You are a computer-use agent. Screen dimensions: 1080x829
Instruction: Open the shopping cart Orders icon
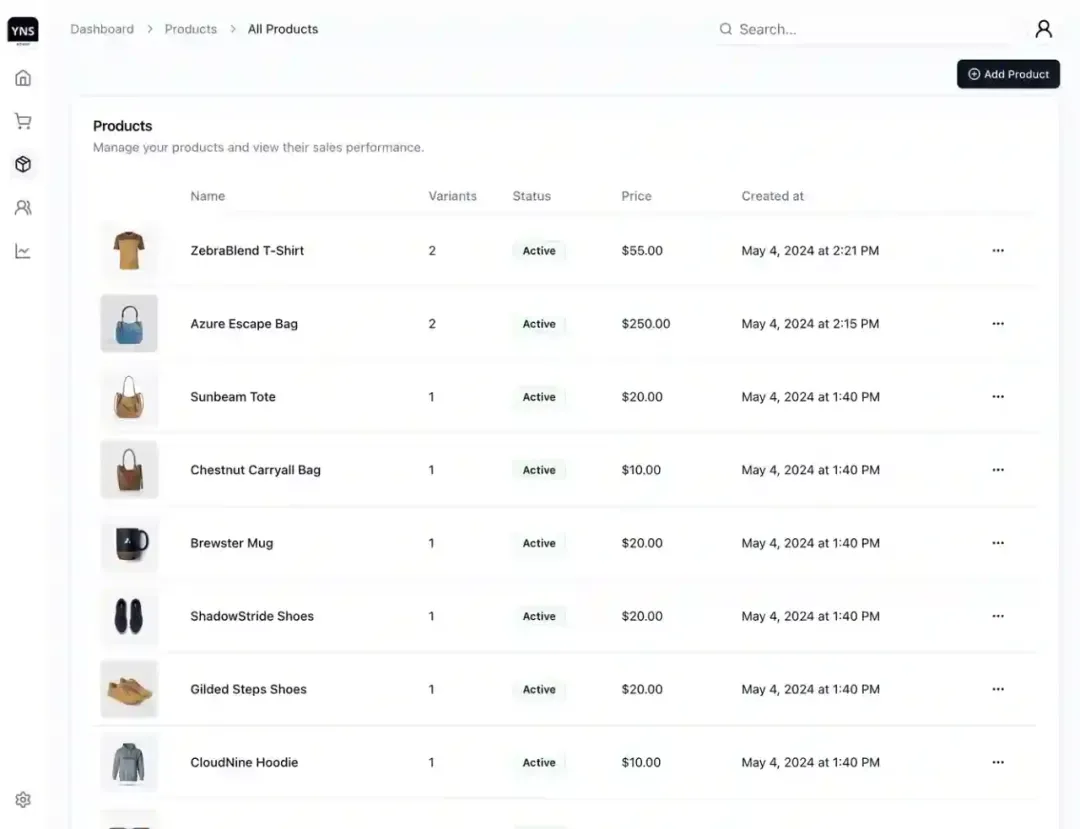point(23,121)
